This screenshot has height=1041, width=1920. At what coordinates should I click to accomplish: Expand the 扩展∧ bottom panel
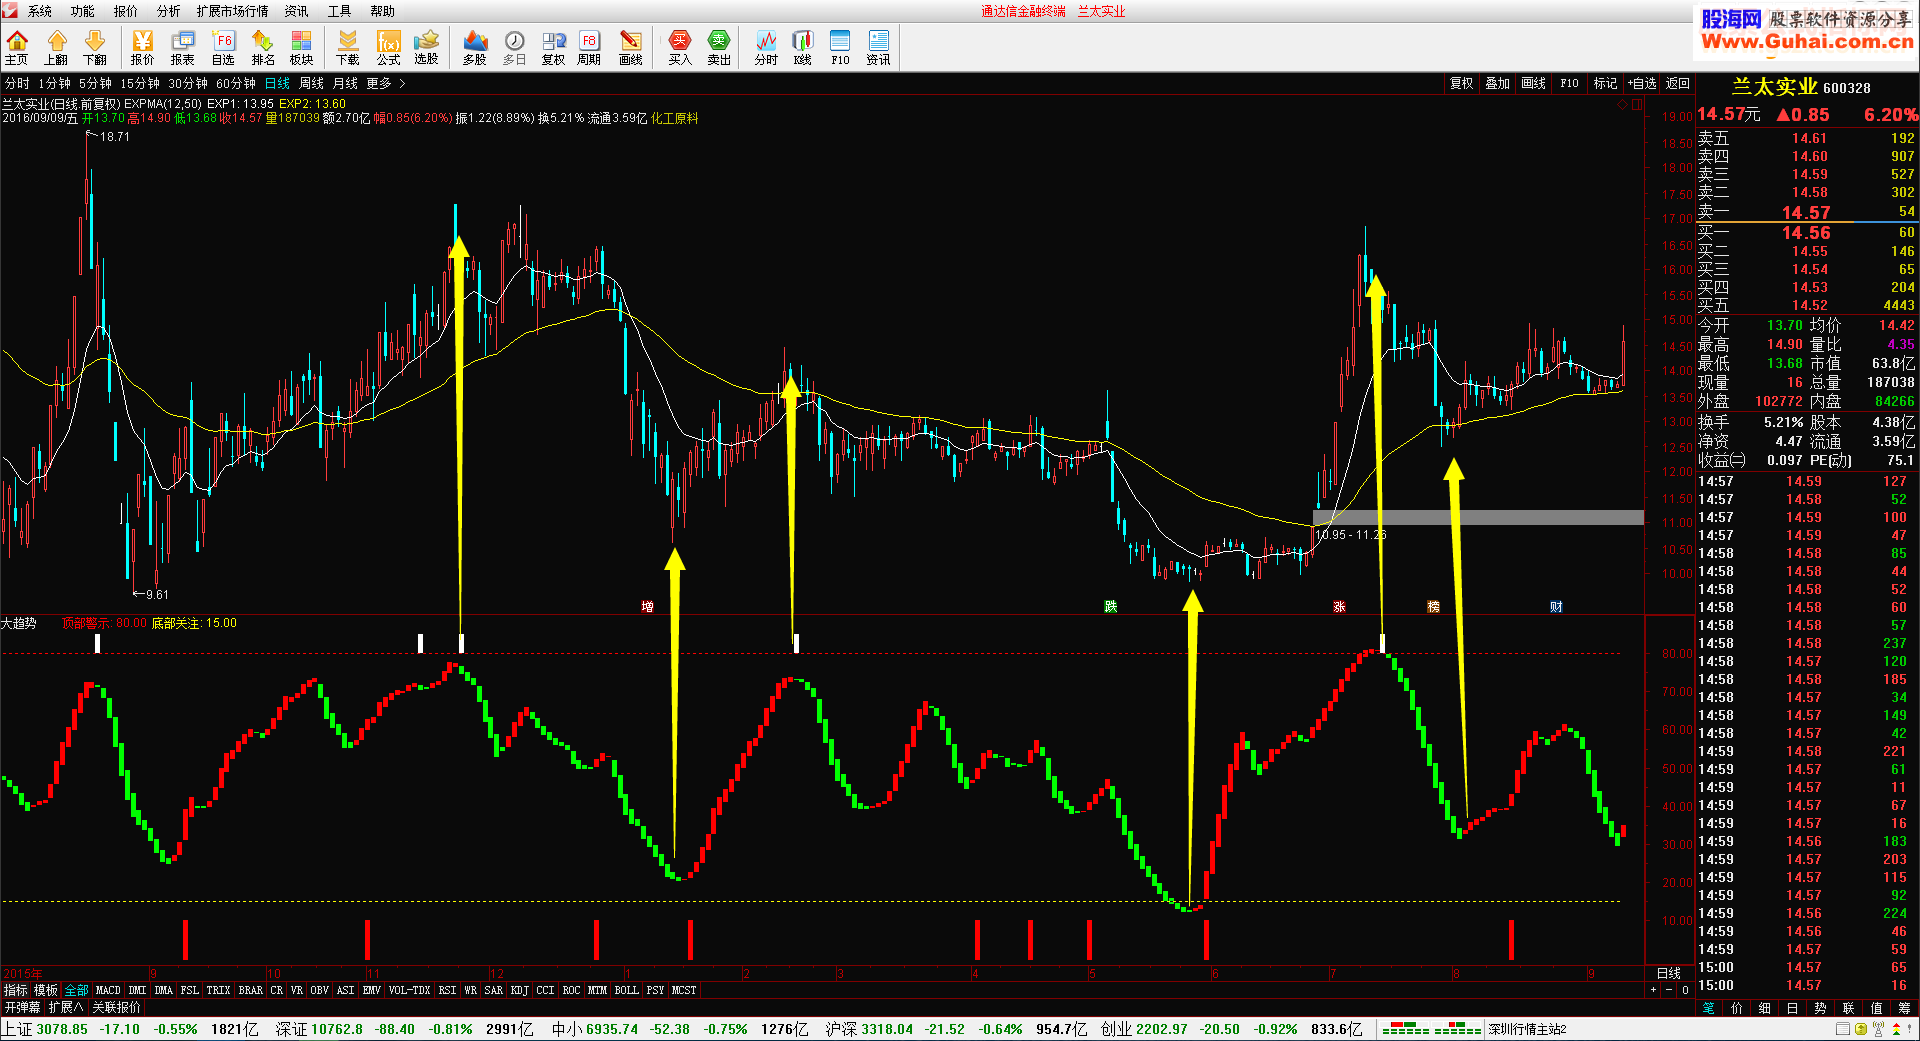(66, 1007)
